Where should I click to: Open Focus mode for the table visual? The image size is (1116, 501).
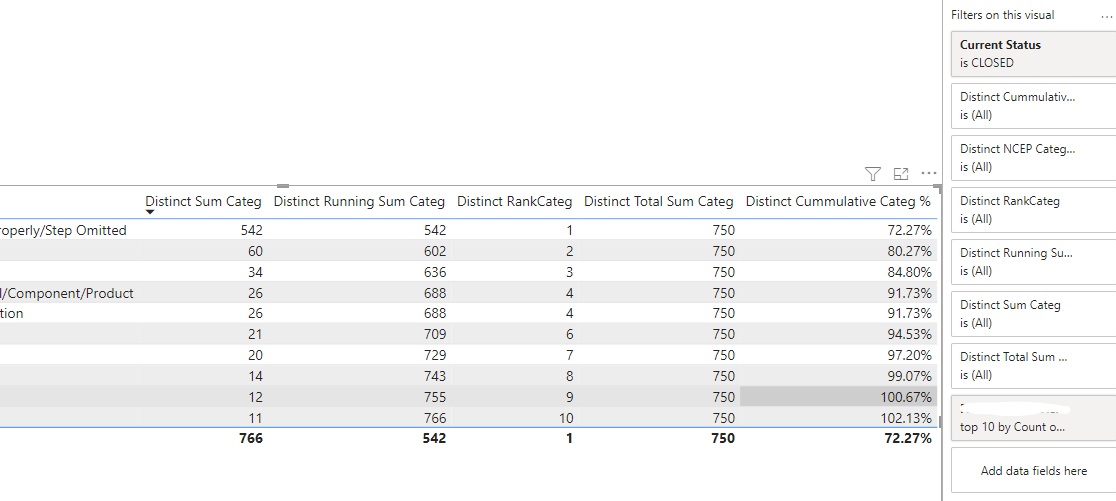point(901,174)
